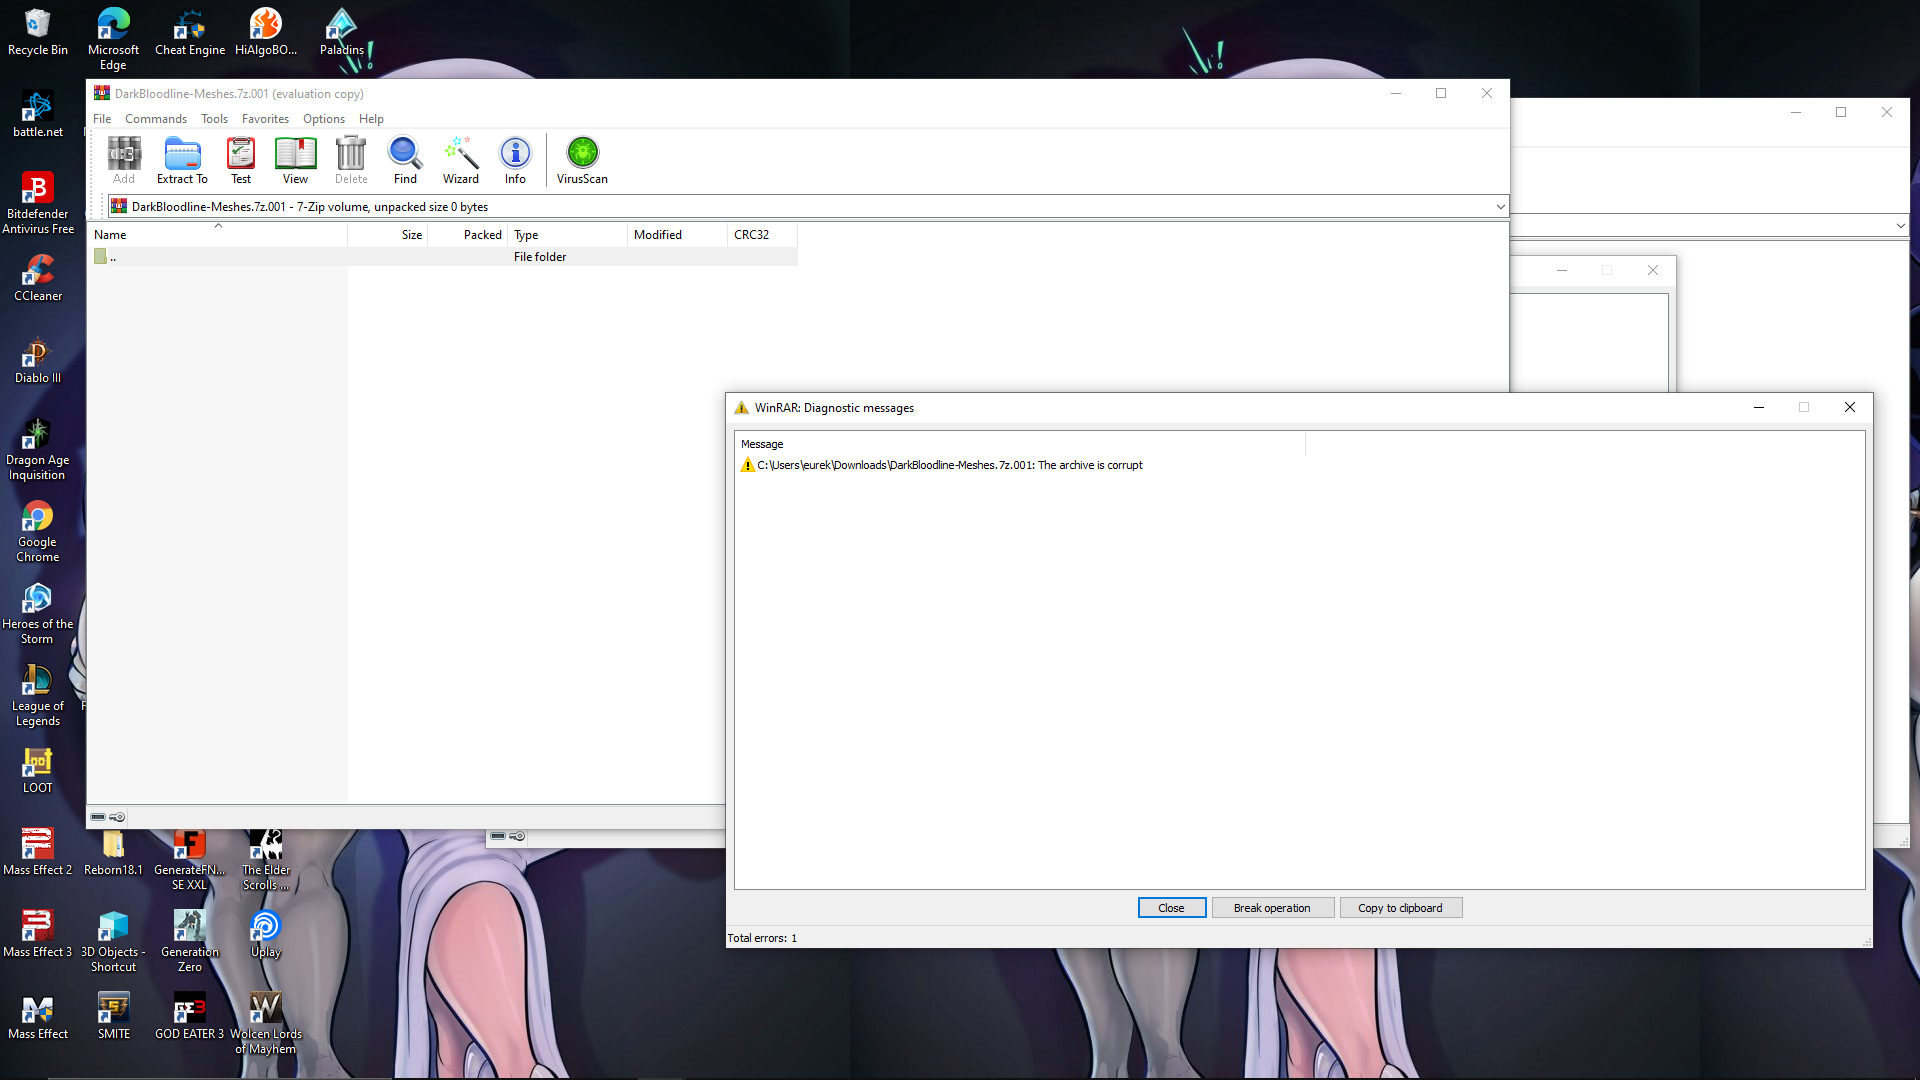The width and height of the screenshot is (1920, 1080).
Task: Open Cheat Engine desktop shortcut
Action: pos(190,32)
